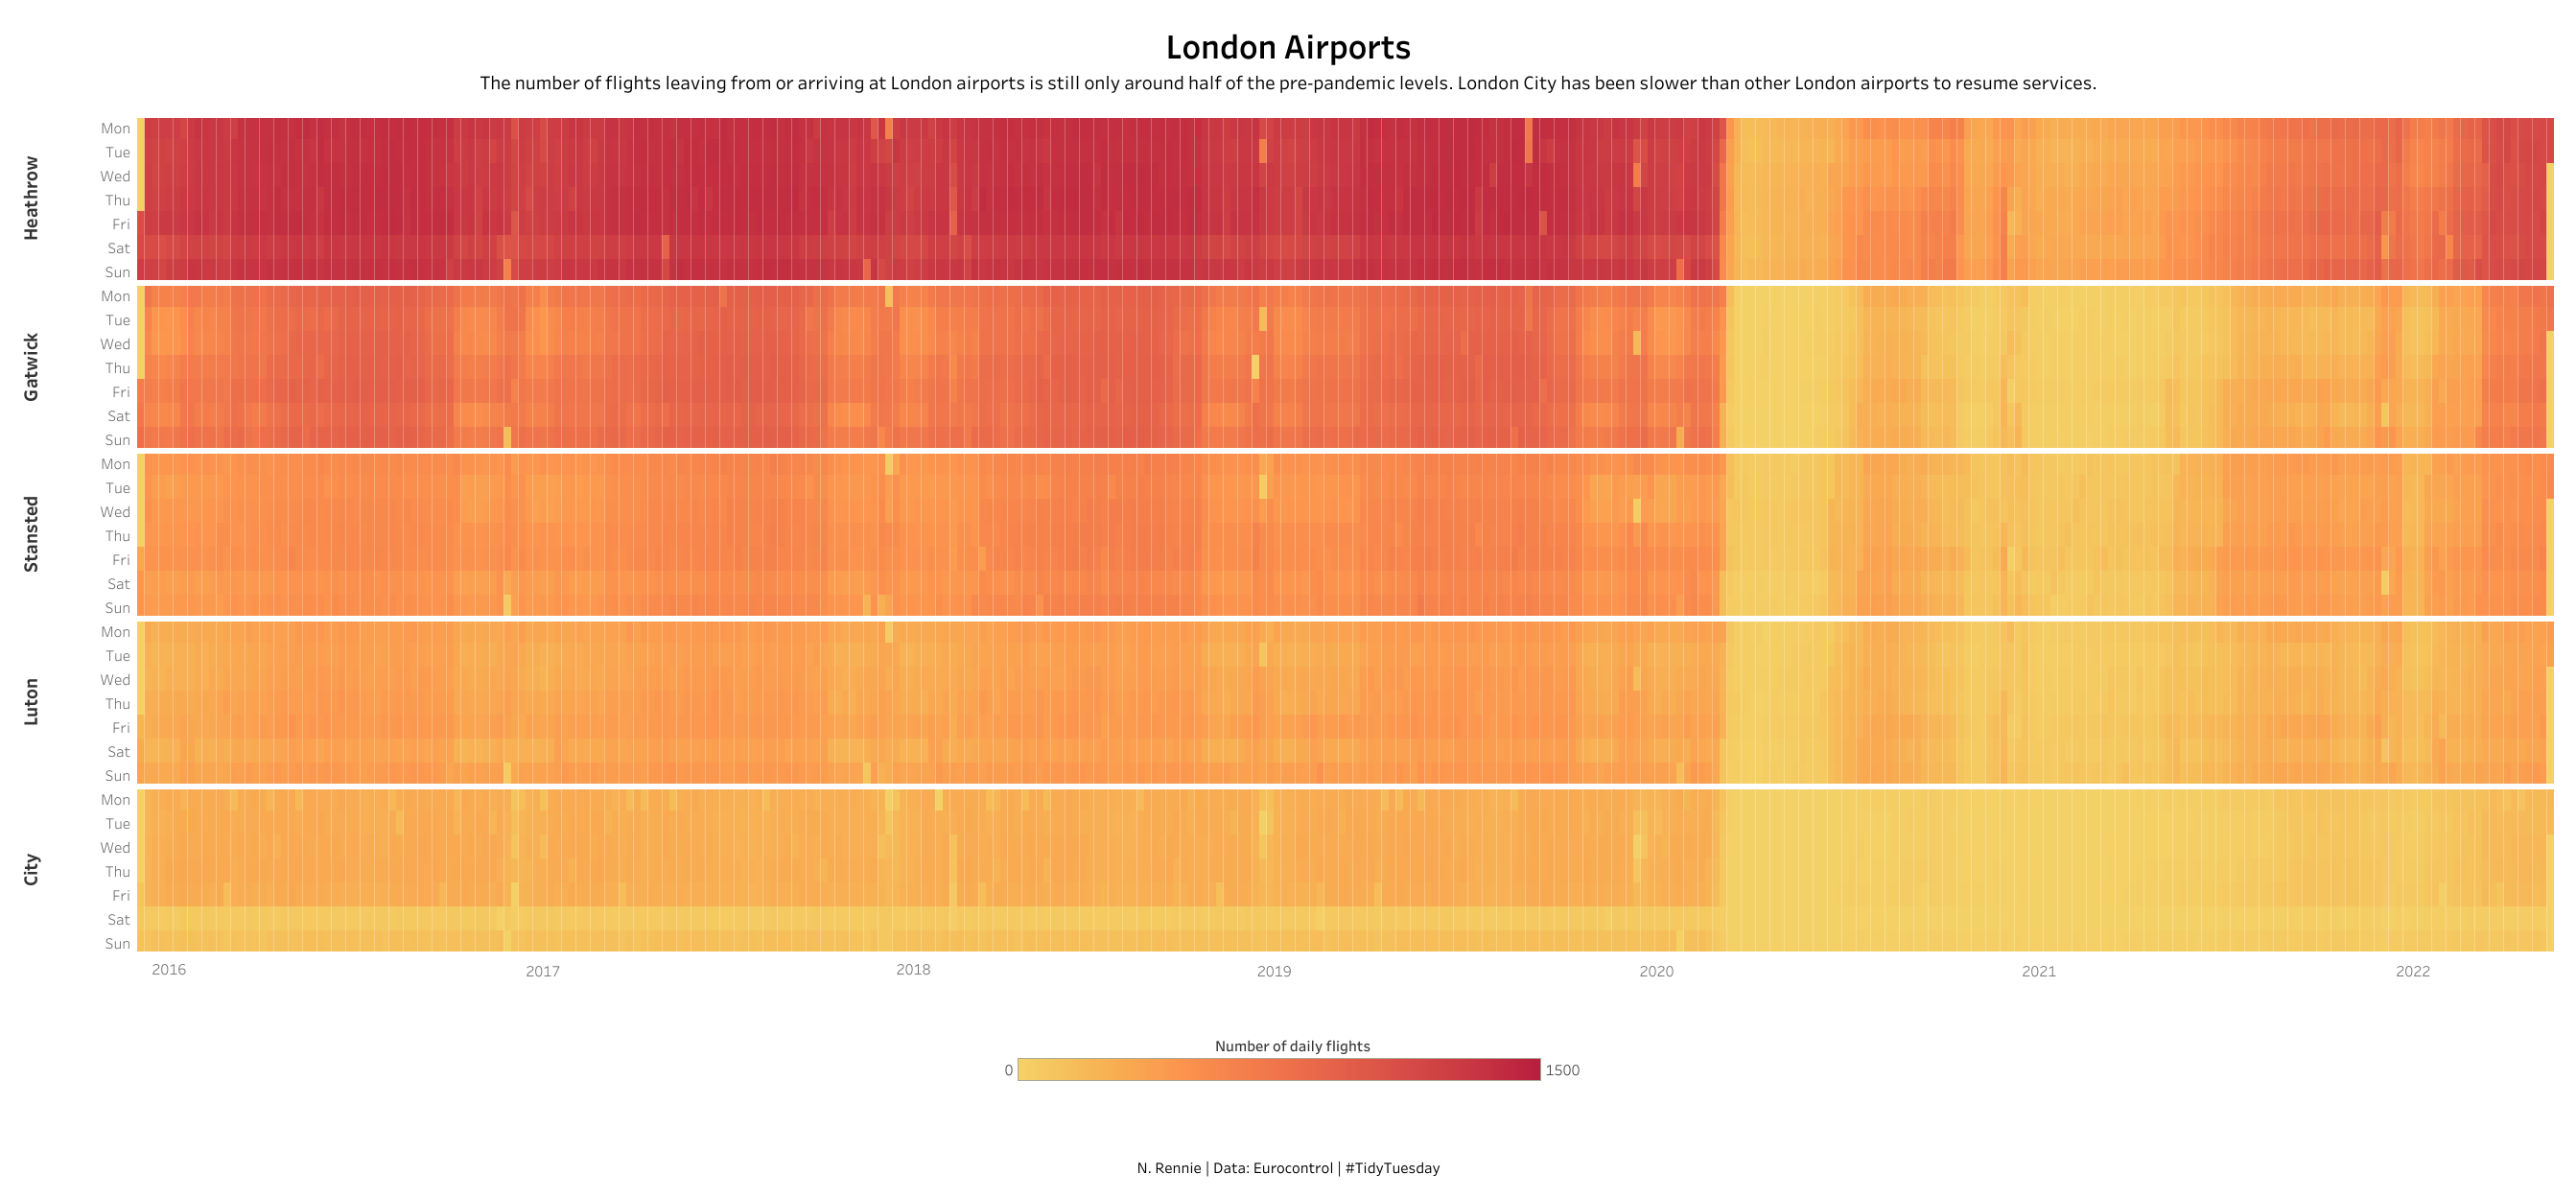This screenshot has height=1198, width=2576.
Task: Select the Gatwick airport row label
Action: coord(31,367)
